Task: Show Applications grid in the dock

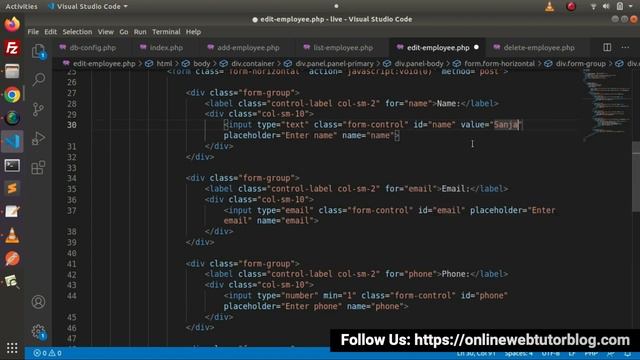Action: point(12,348)
